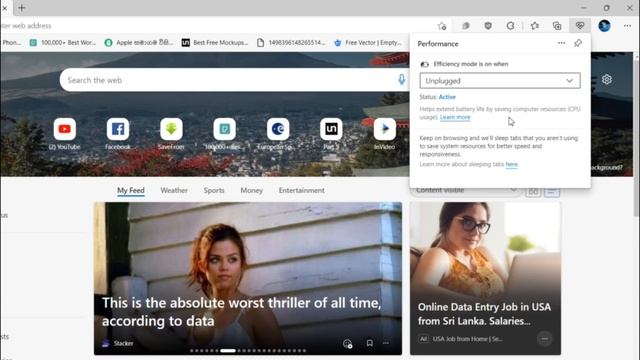640x360 pixels.
Task: Open the extensions icon beside the shield
Action: tap(466, 26)
